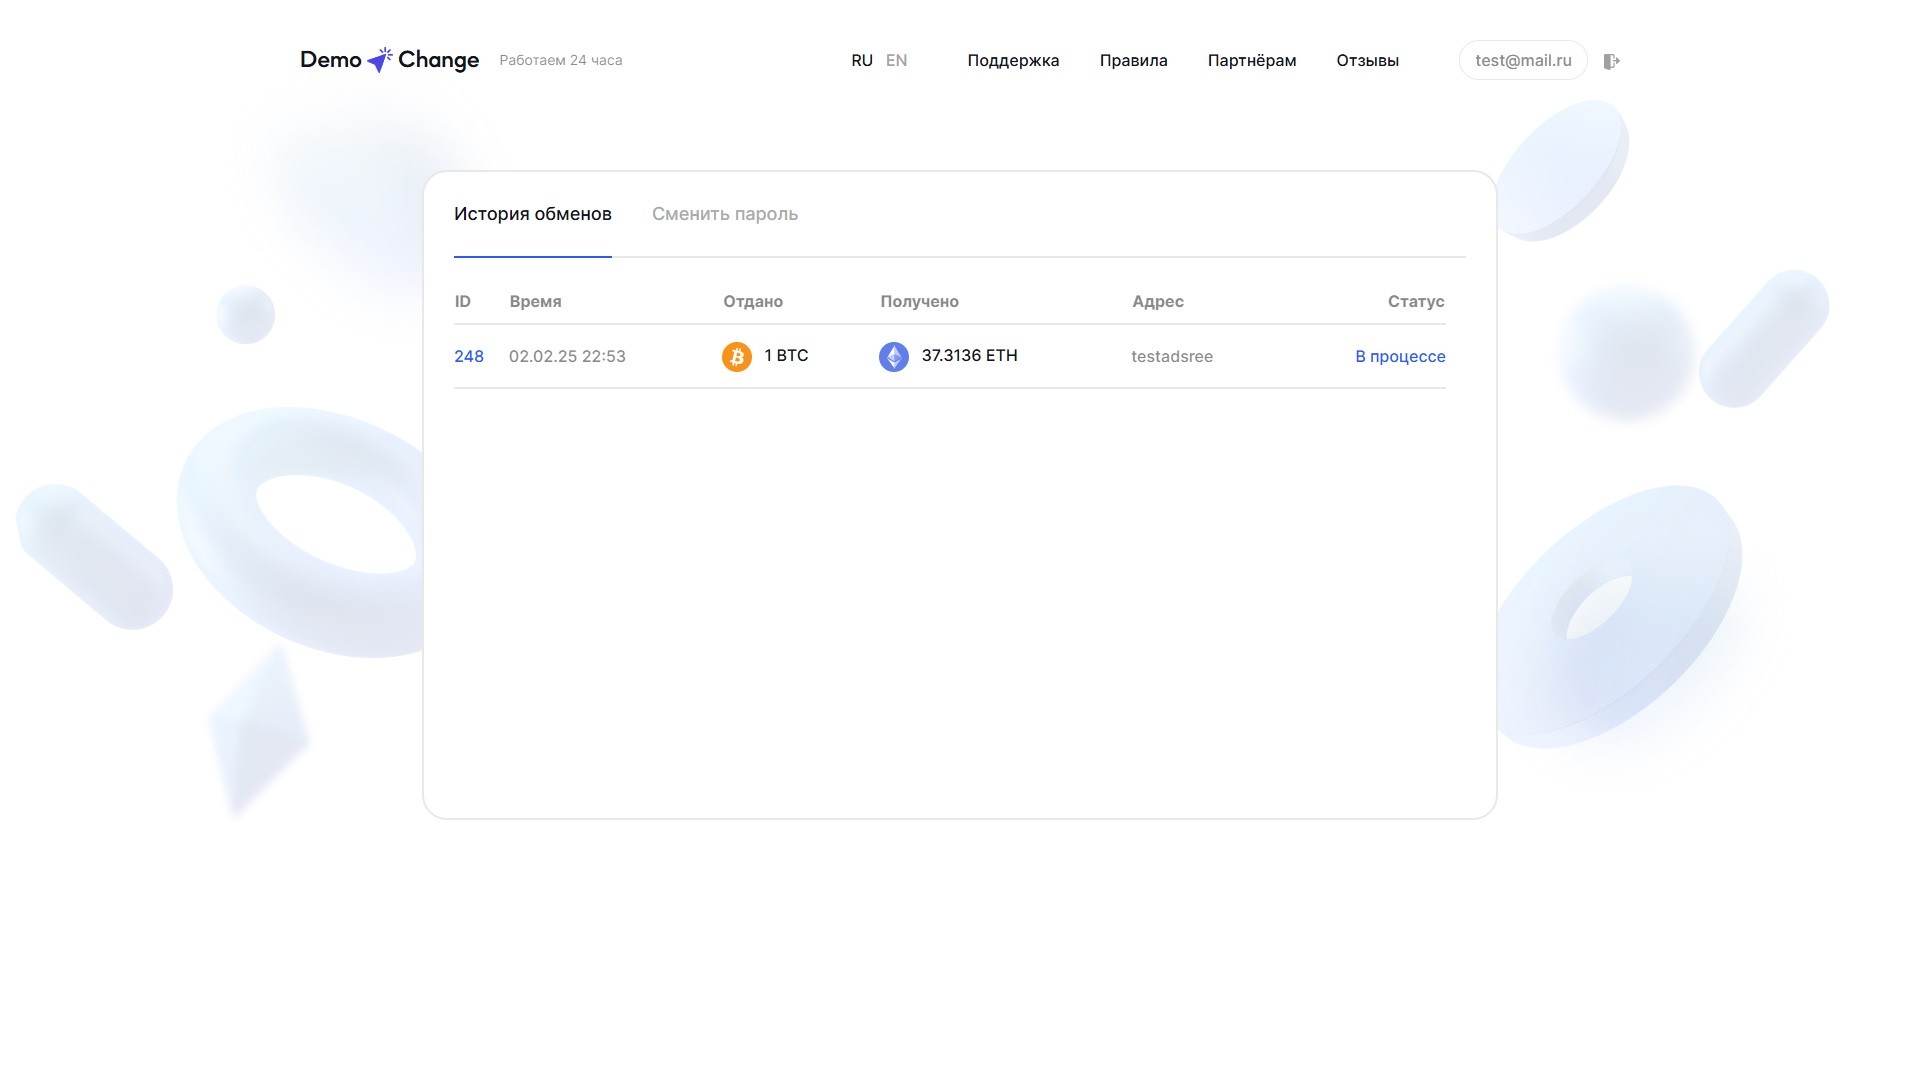Open the Партнёрам page
1920x1080 pixels.
[x=1251, y=61]
